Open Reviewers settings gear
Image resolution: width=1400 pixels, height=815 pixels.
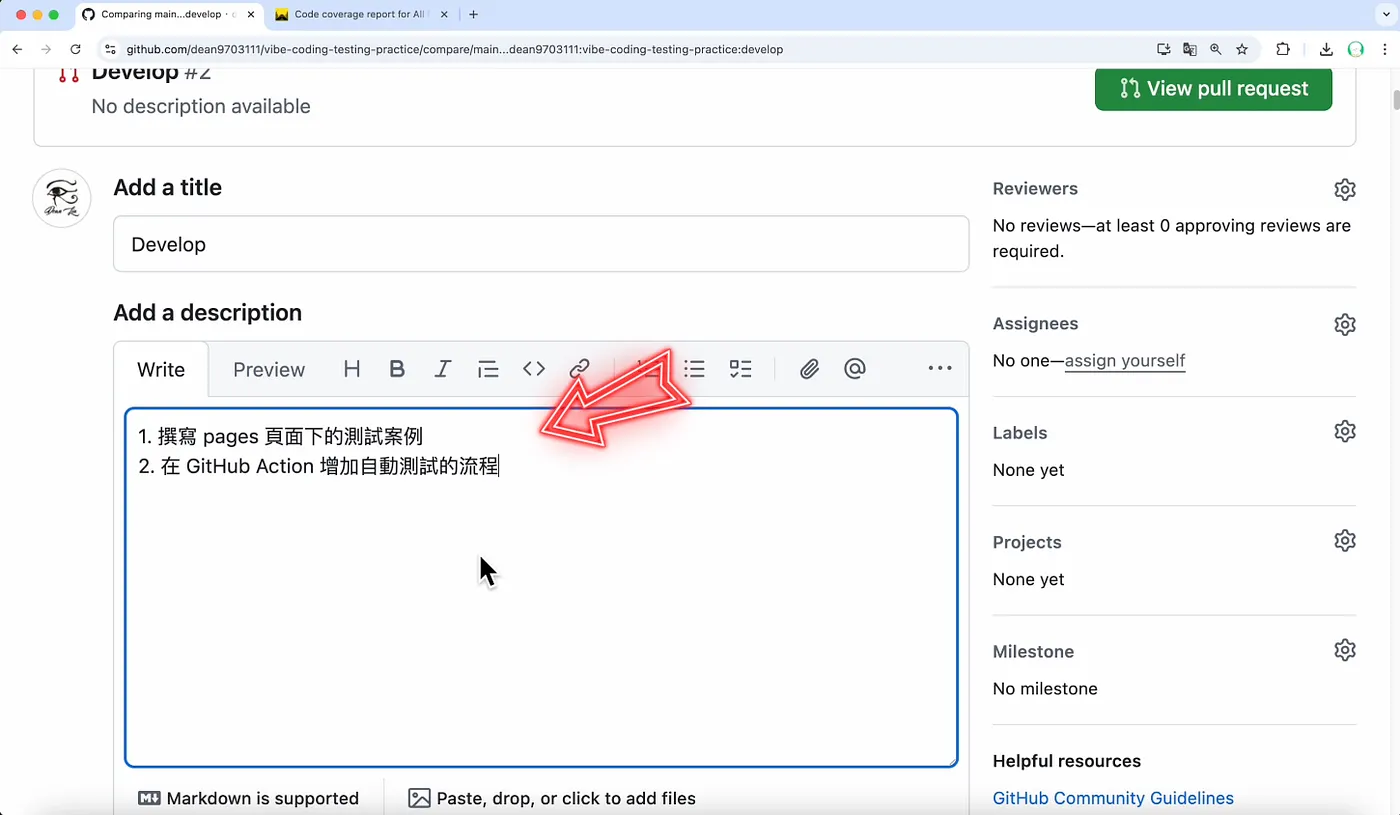pos(1345,189)
